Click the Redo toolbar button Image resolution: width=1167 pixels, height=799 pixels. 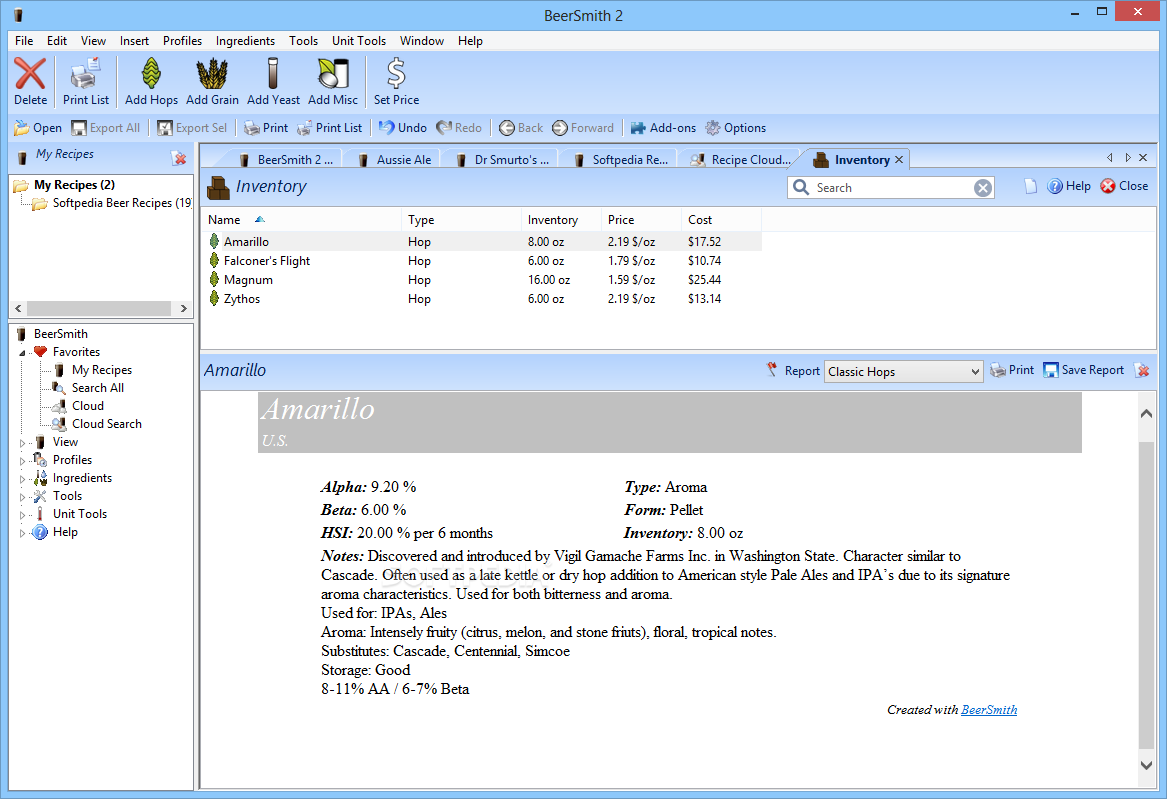(459, 128)
